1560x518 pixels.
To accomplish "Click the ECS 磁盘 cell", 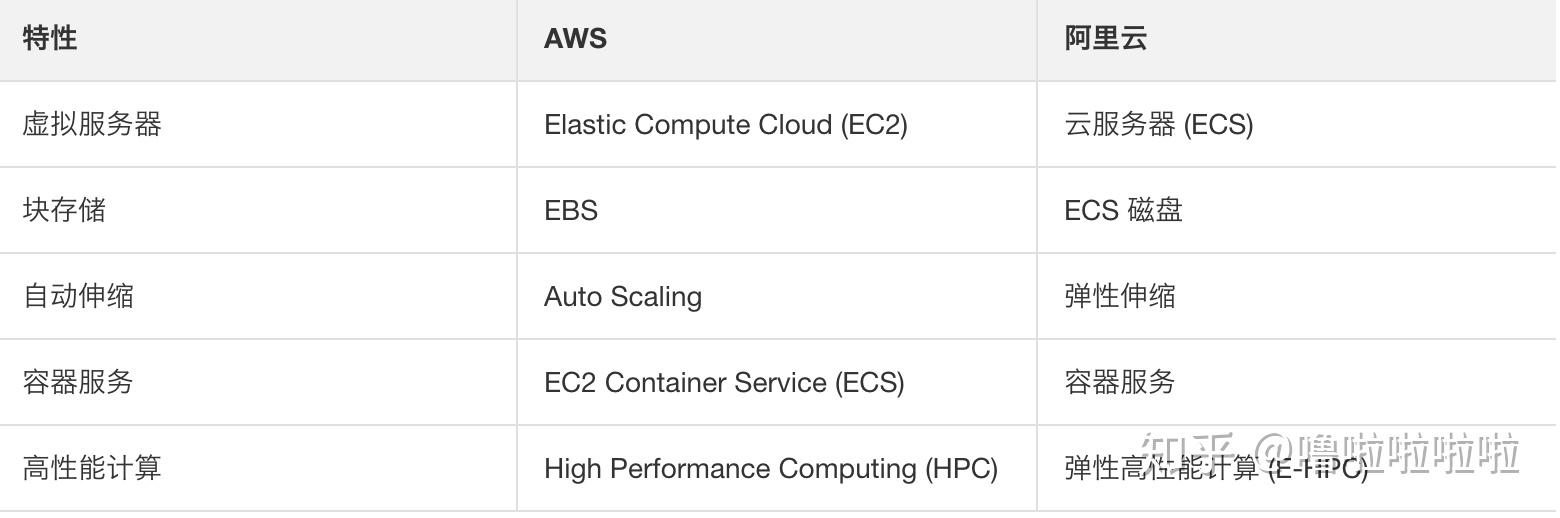I will point(1123,210).
